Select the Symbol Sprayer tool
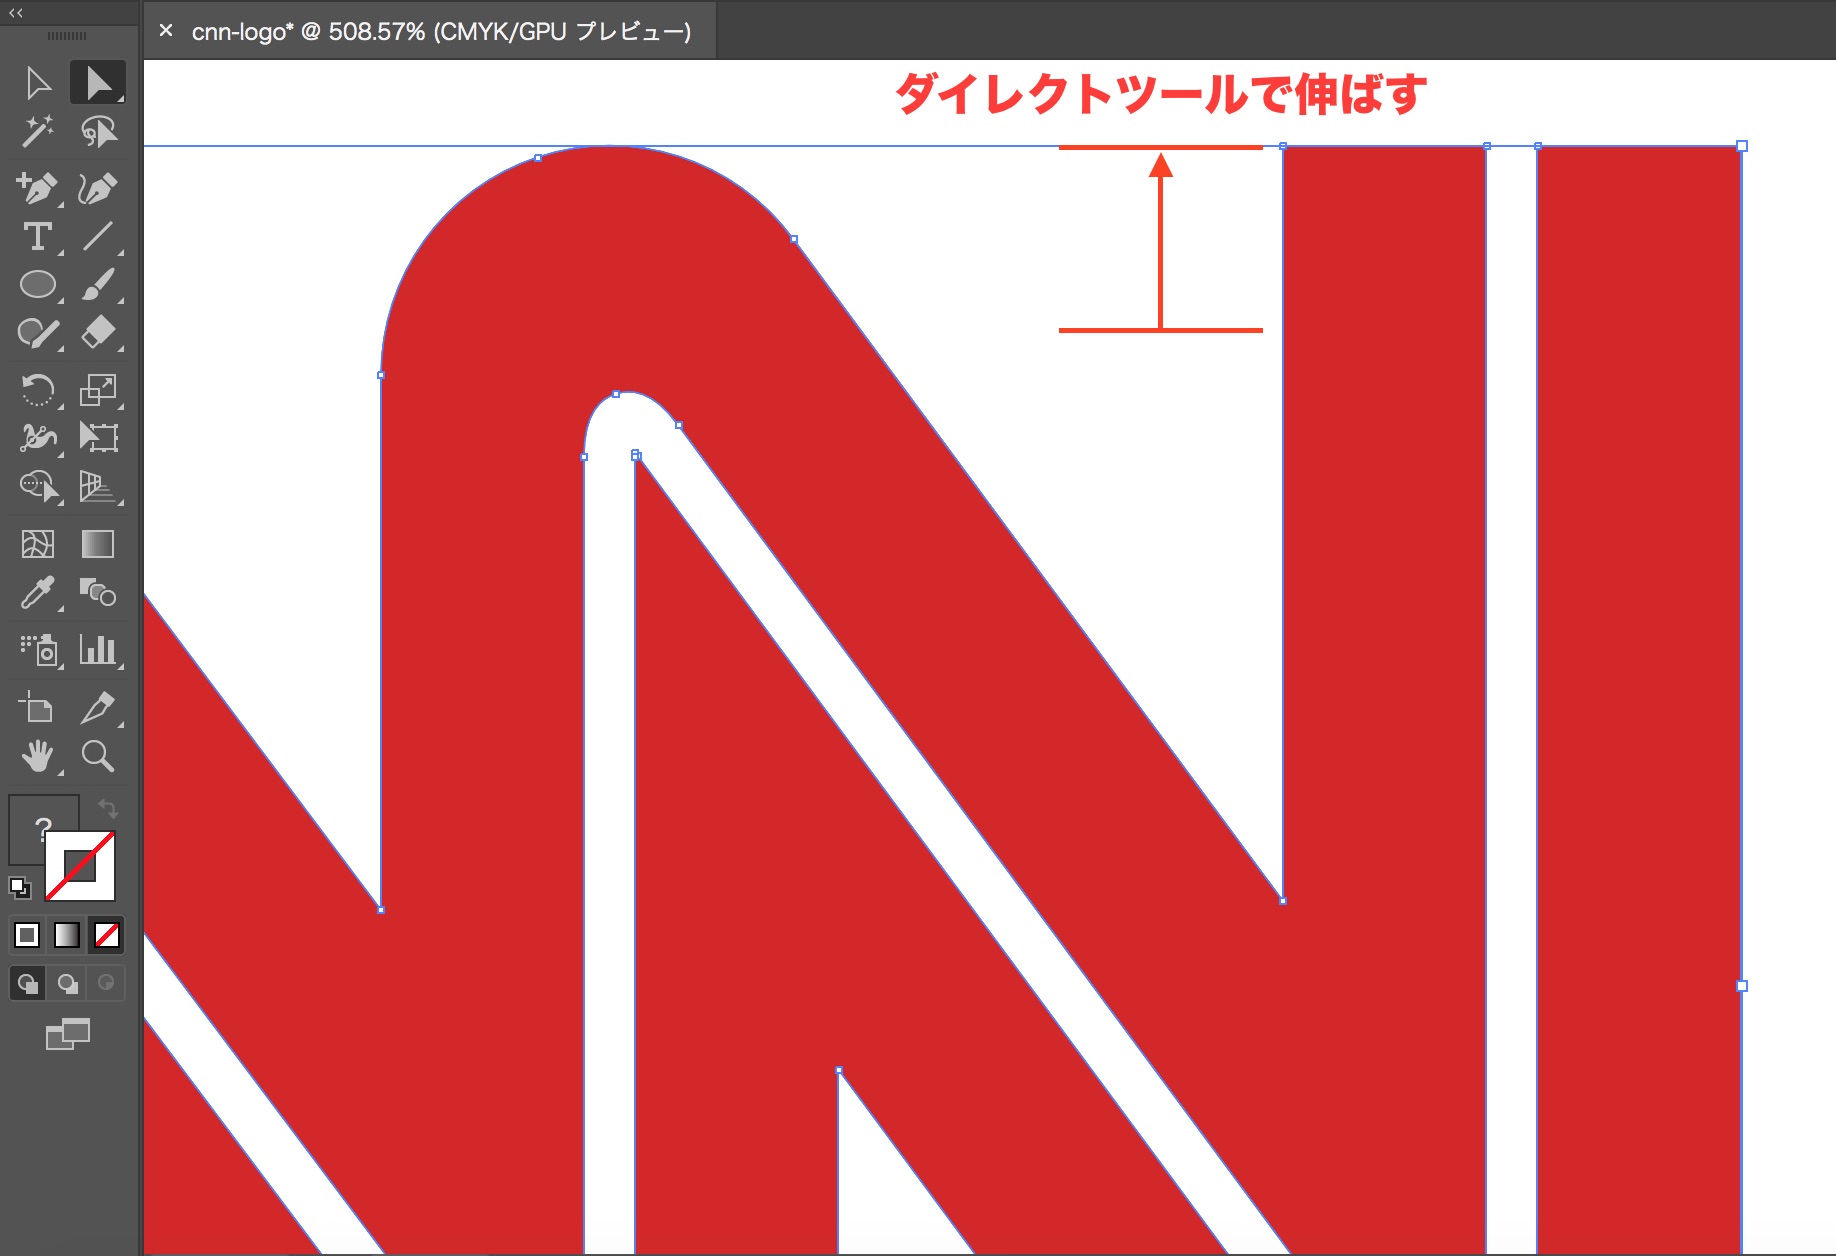 pos(38,650)
